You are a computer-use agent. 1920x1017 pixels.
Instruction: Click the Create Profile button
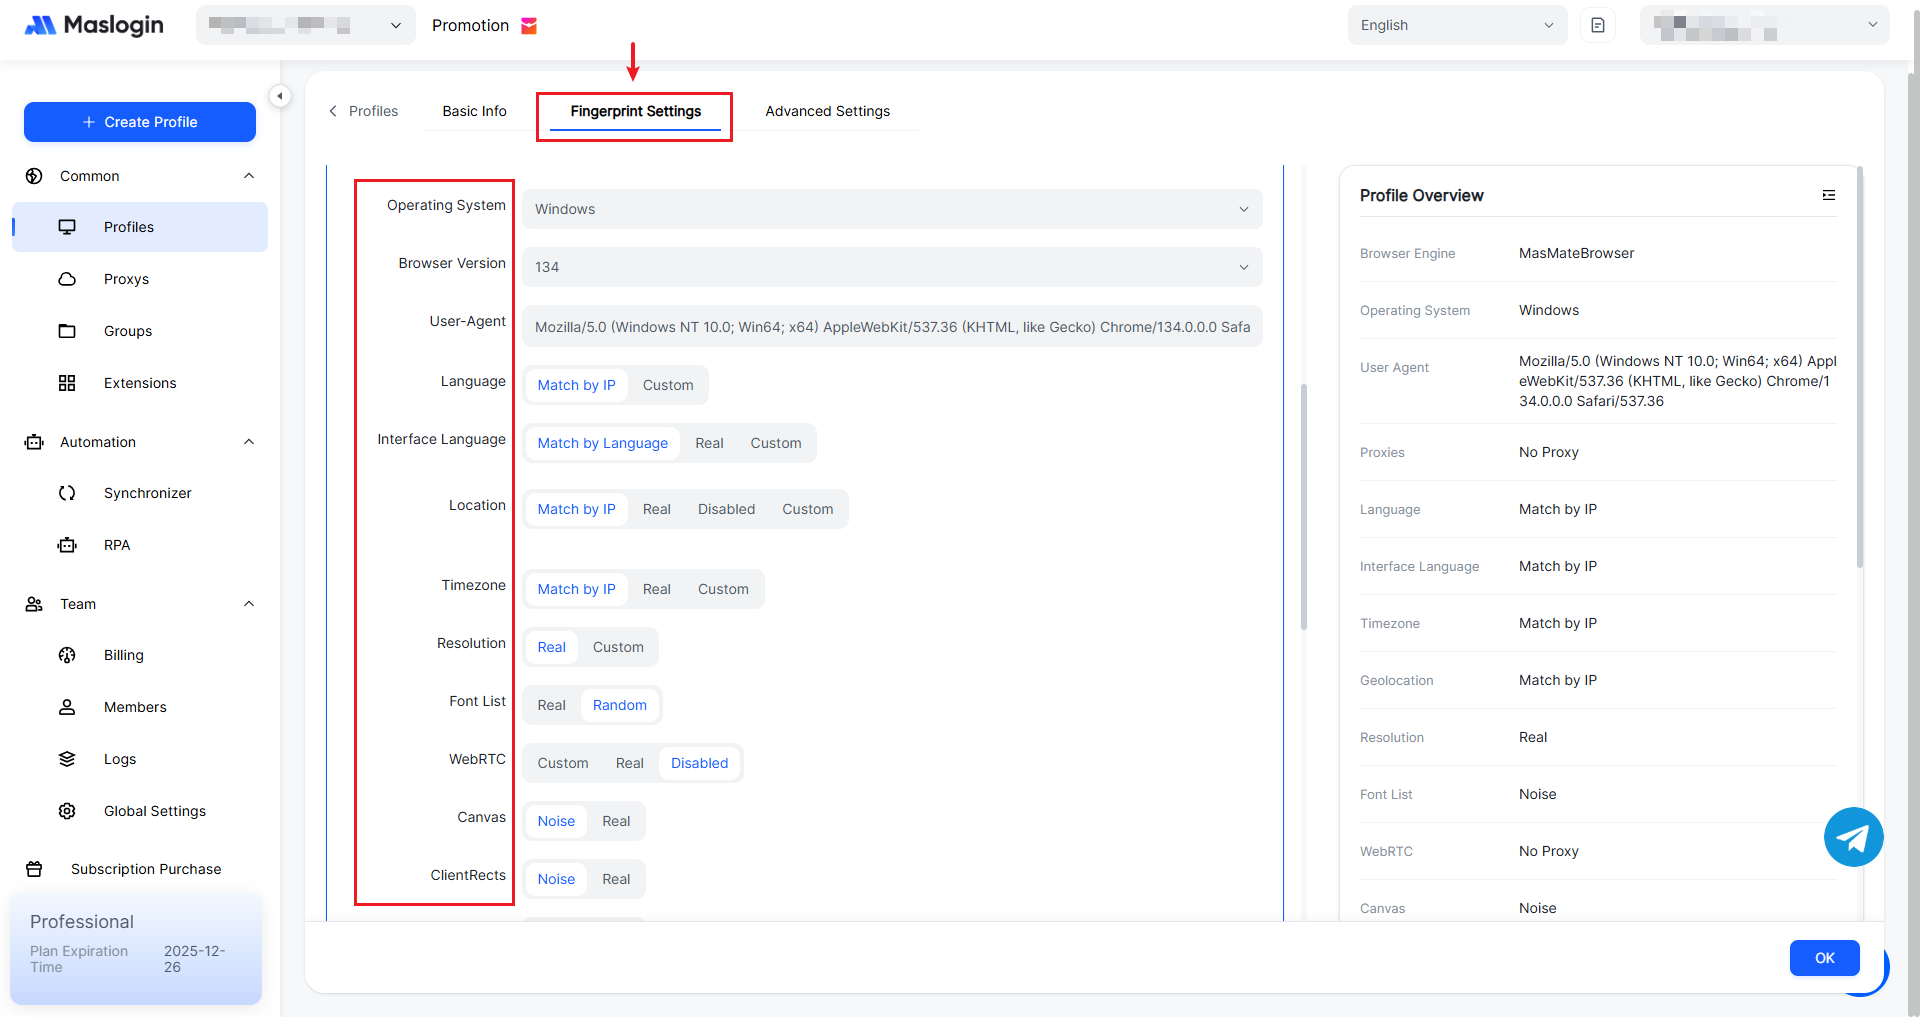(140, 122)
